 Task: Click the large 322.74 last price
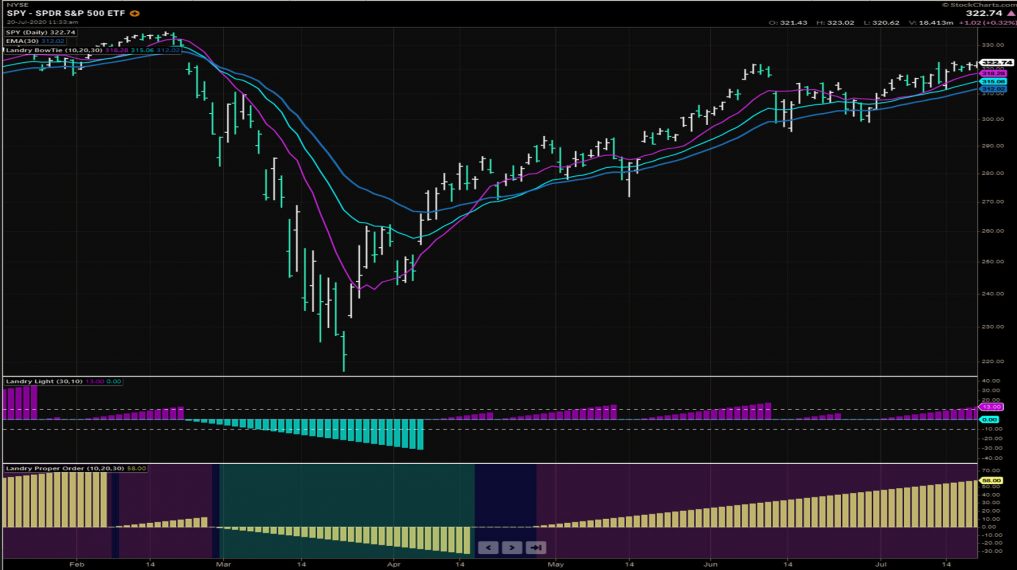pyautogui.click(x=983, y=13)
